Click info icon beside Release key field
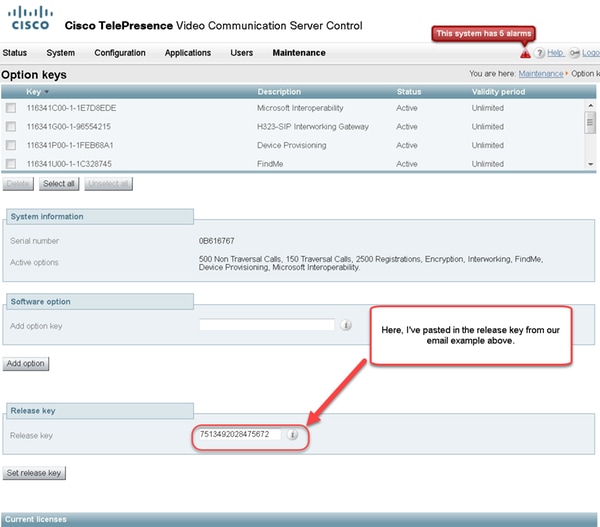 click(x=292, y=434)
